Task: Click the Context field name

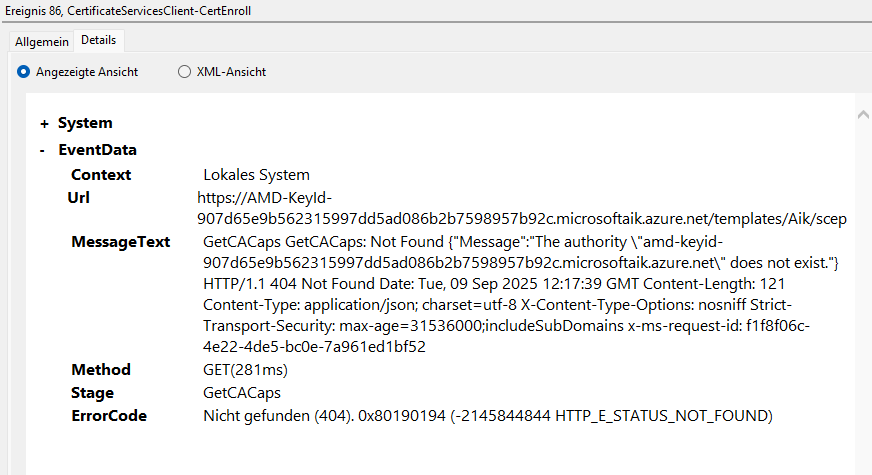Action: [101, 175]
